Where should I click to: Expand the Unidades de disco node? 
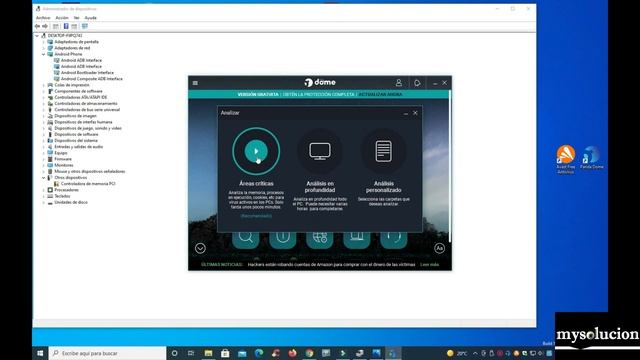point(44,202)
